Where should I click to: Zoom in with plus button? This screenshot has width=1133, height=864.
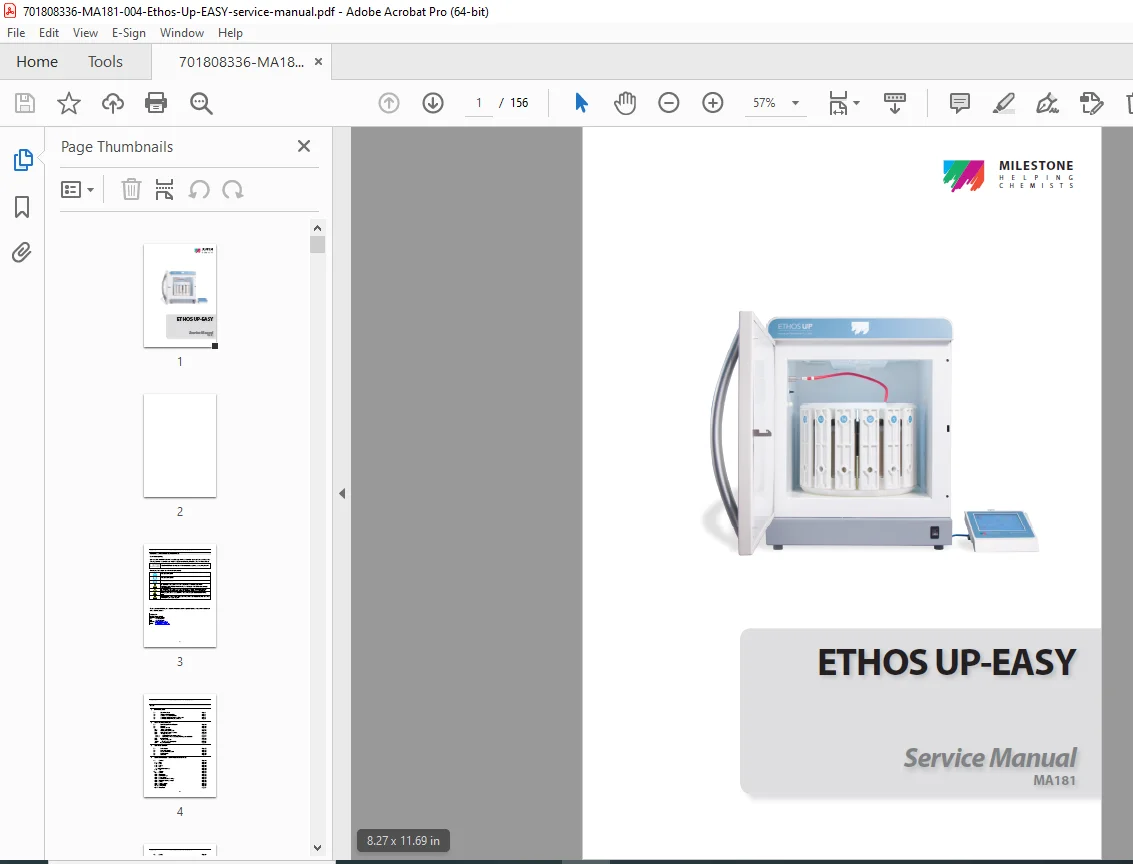712,103
